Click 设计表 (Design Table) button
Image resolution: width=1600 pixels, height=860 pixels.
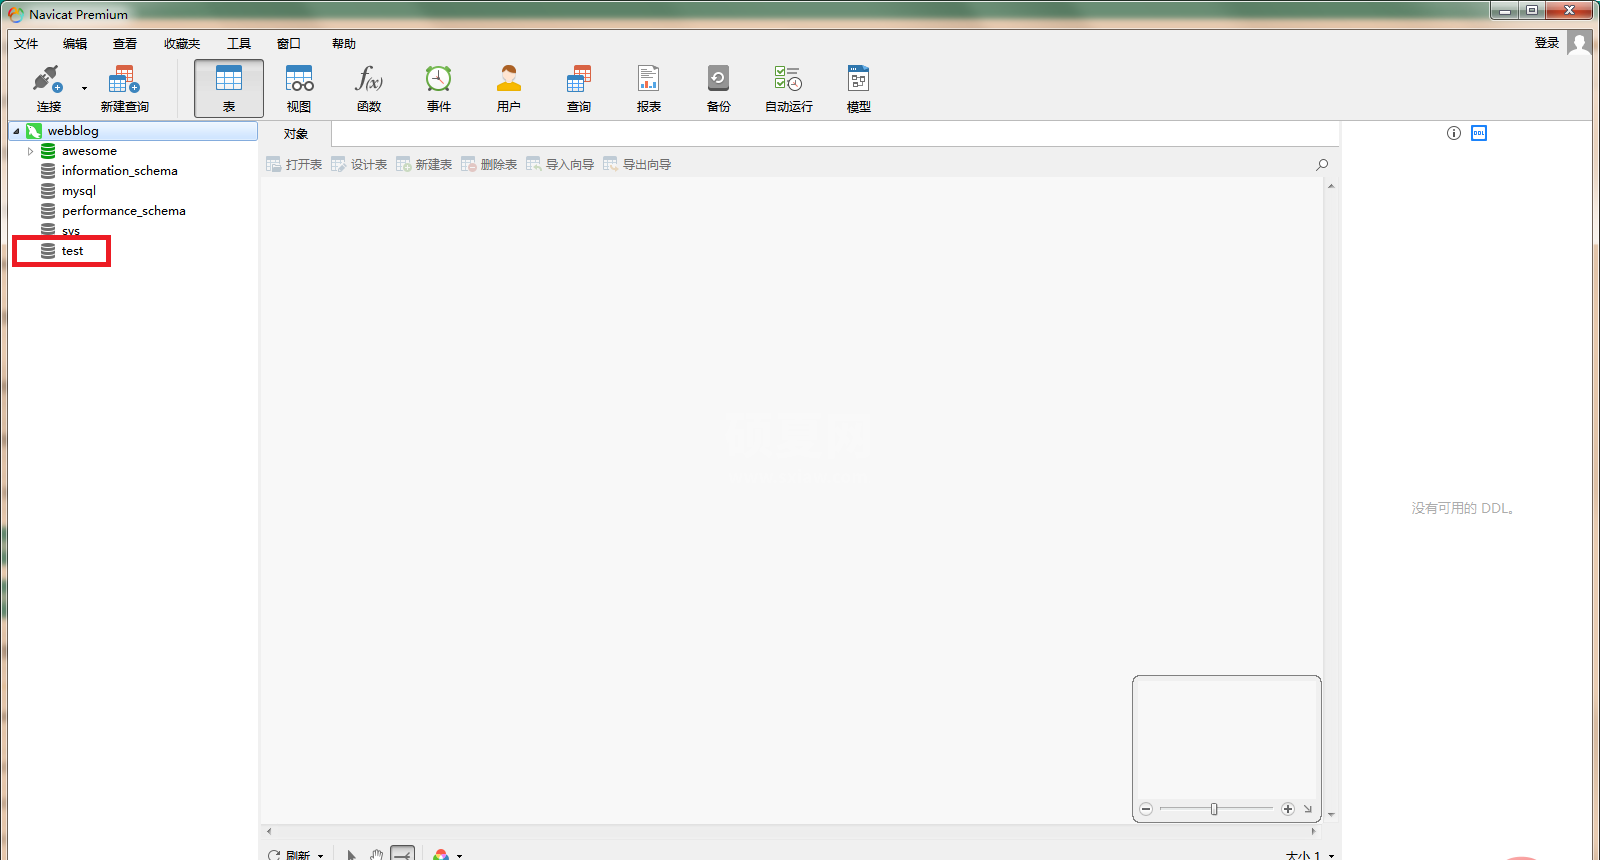(359, 165)
